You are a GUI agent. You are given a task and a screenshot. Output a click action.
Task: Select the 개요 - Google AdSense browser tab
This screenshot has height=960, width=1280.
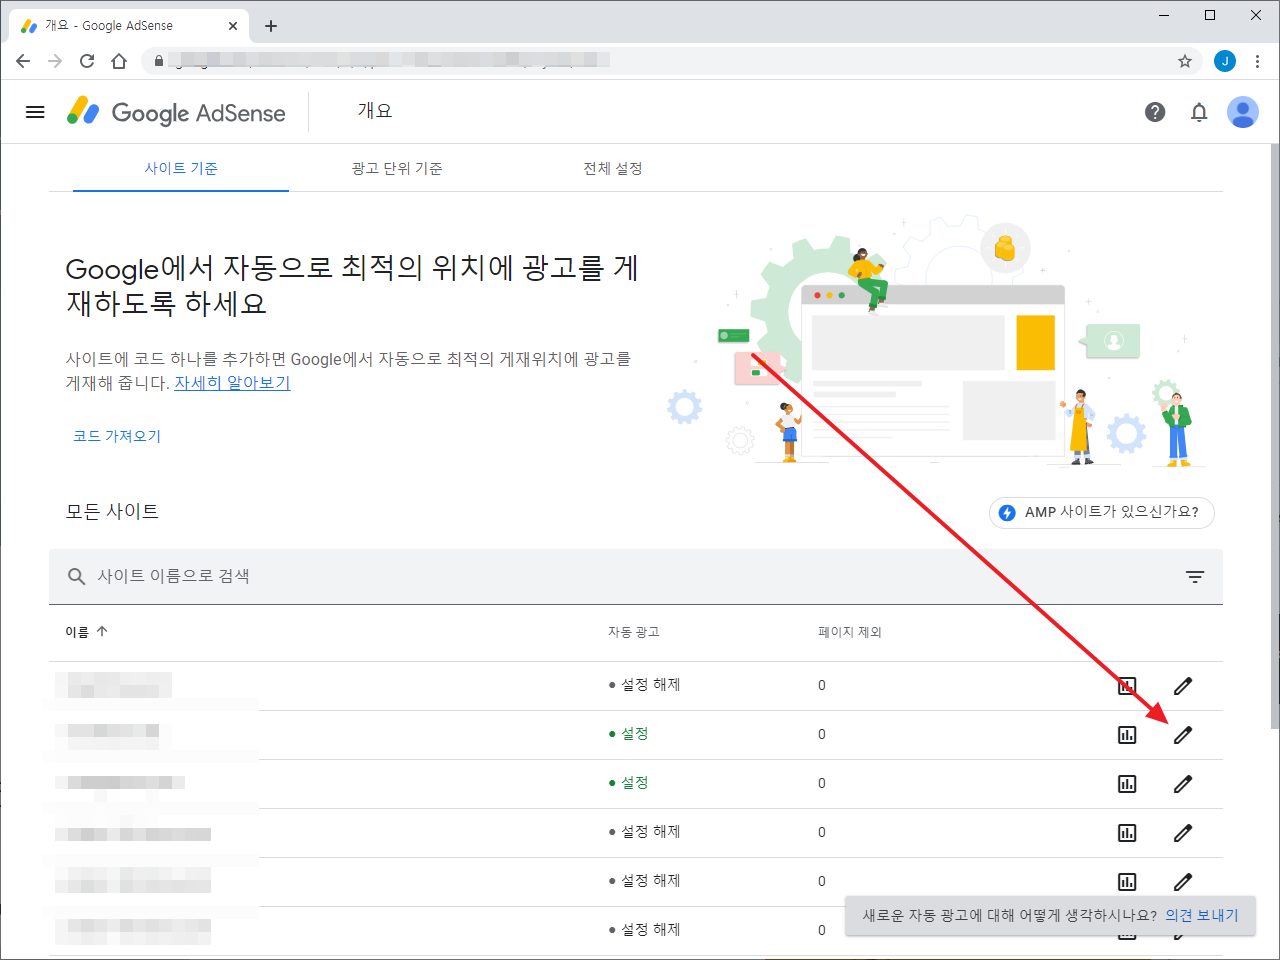pos(129,26)
